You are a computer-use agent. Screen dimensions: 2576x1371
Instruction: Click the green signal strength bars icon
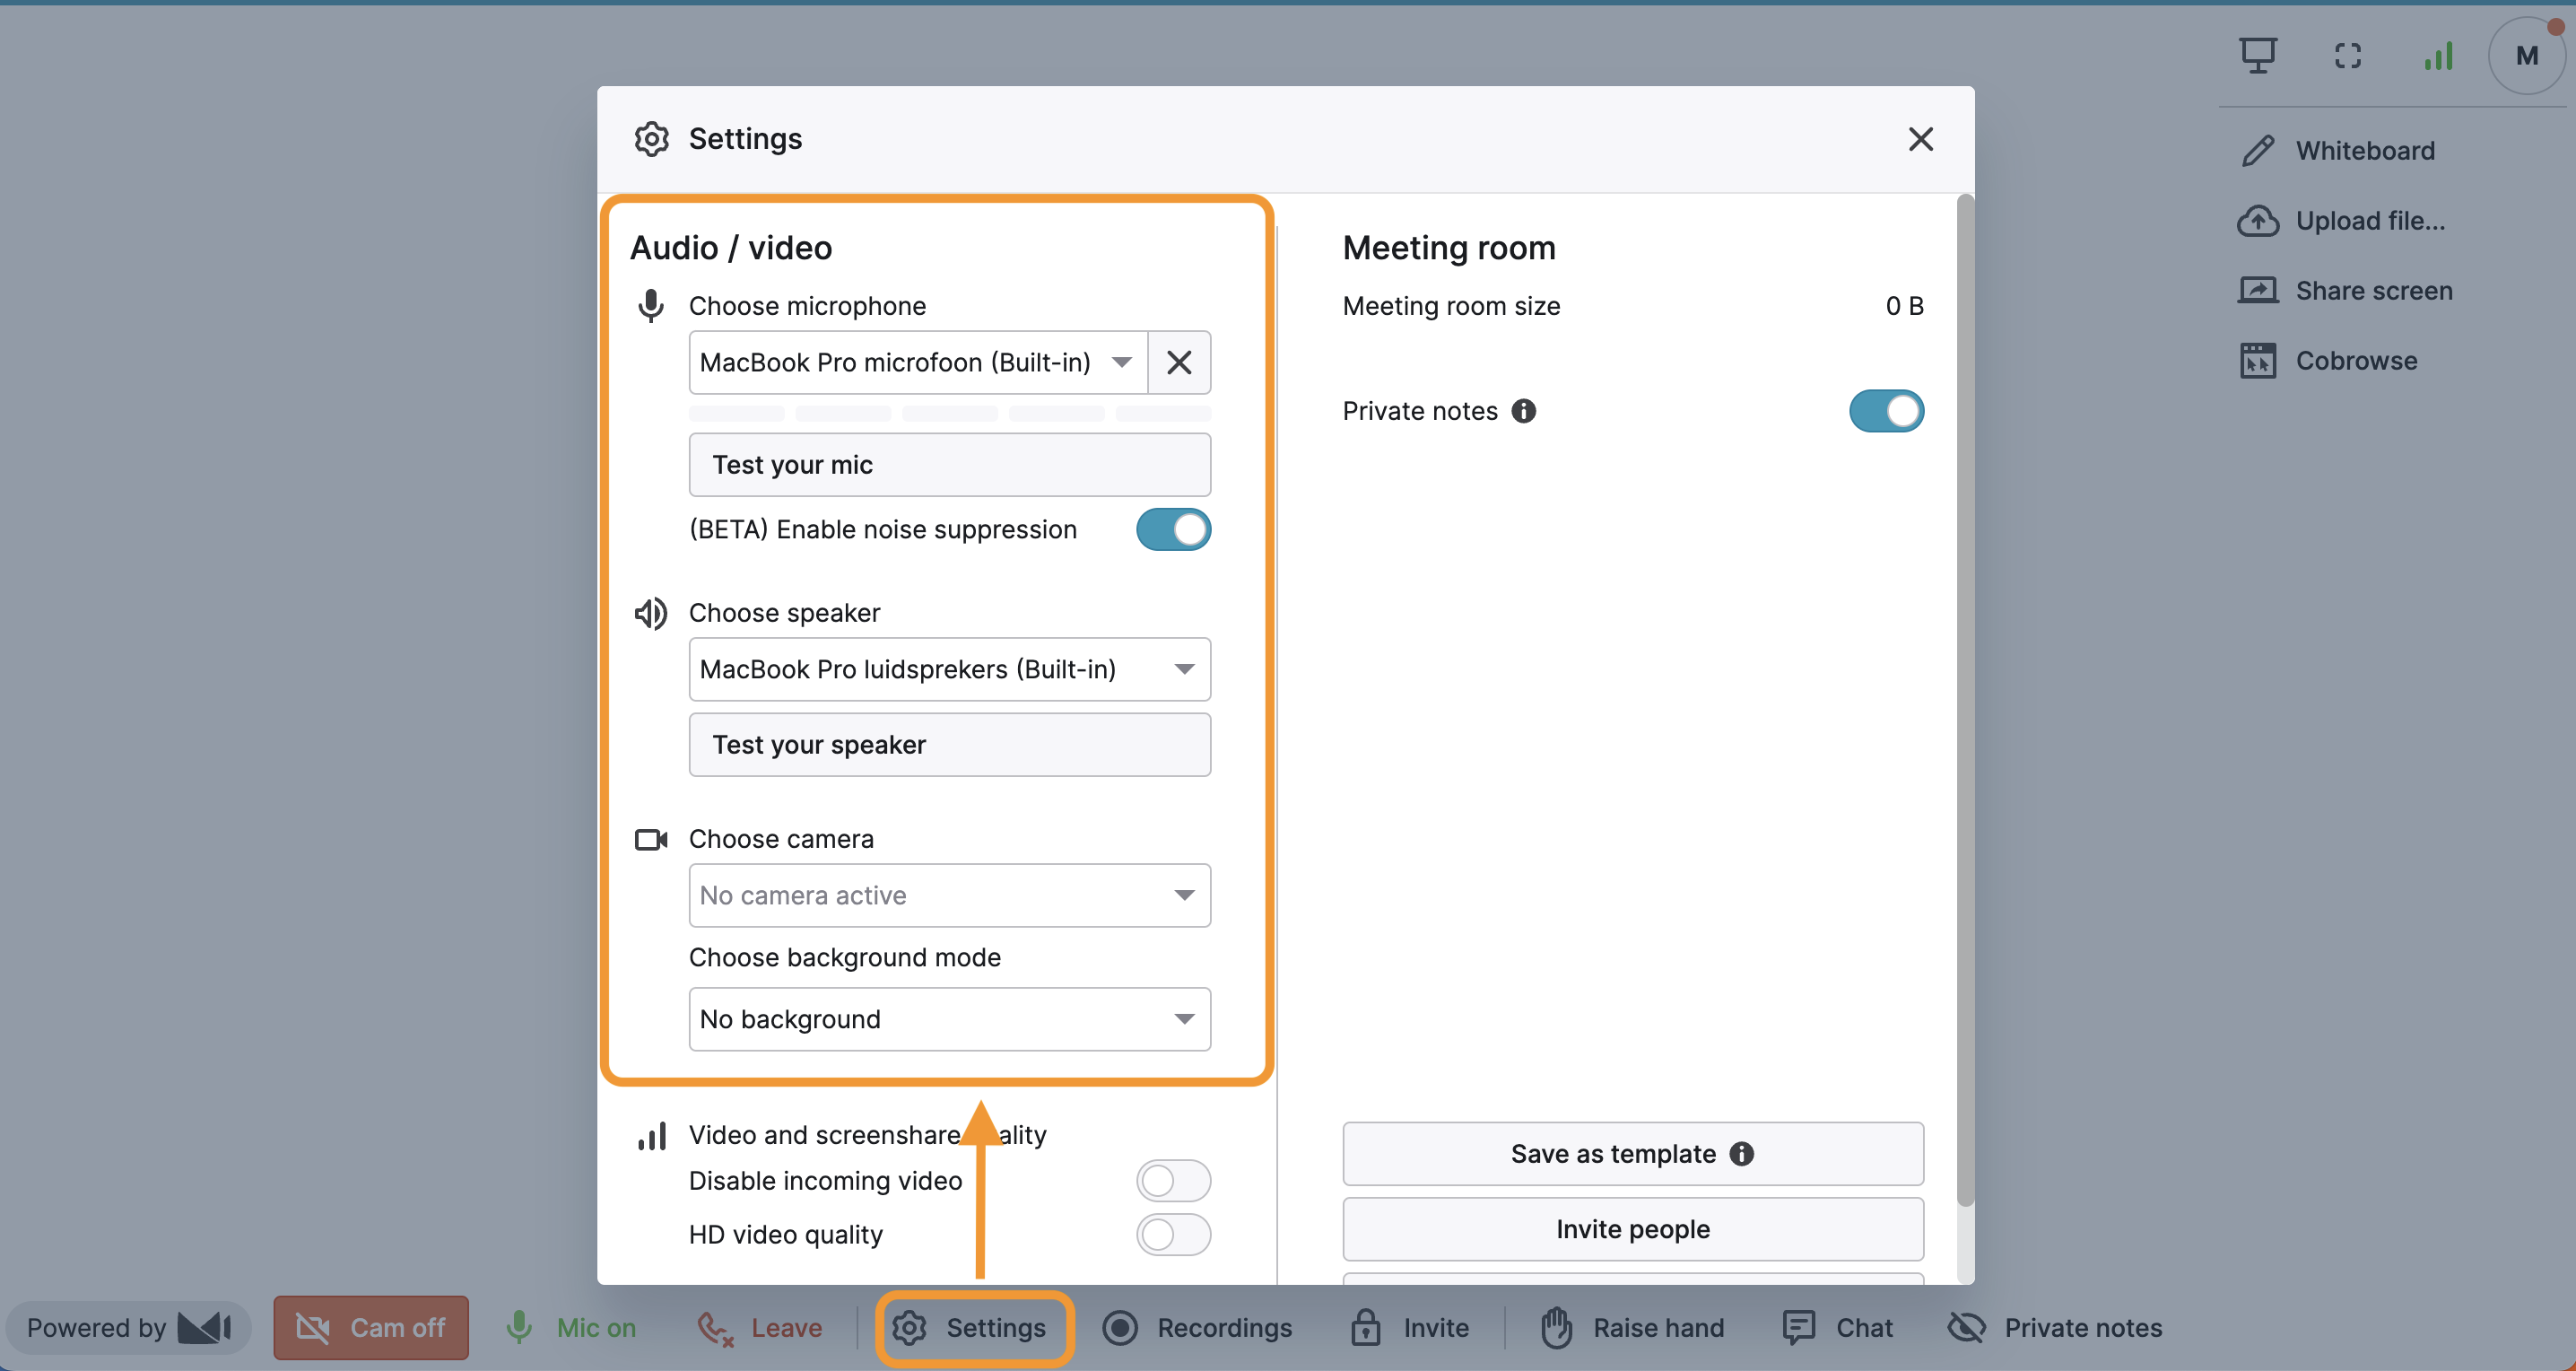tap(2438, 56)
